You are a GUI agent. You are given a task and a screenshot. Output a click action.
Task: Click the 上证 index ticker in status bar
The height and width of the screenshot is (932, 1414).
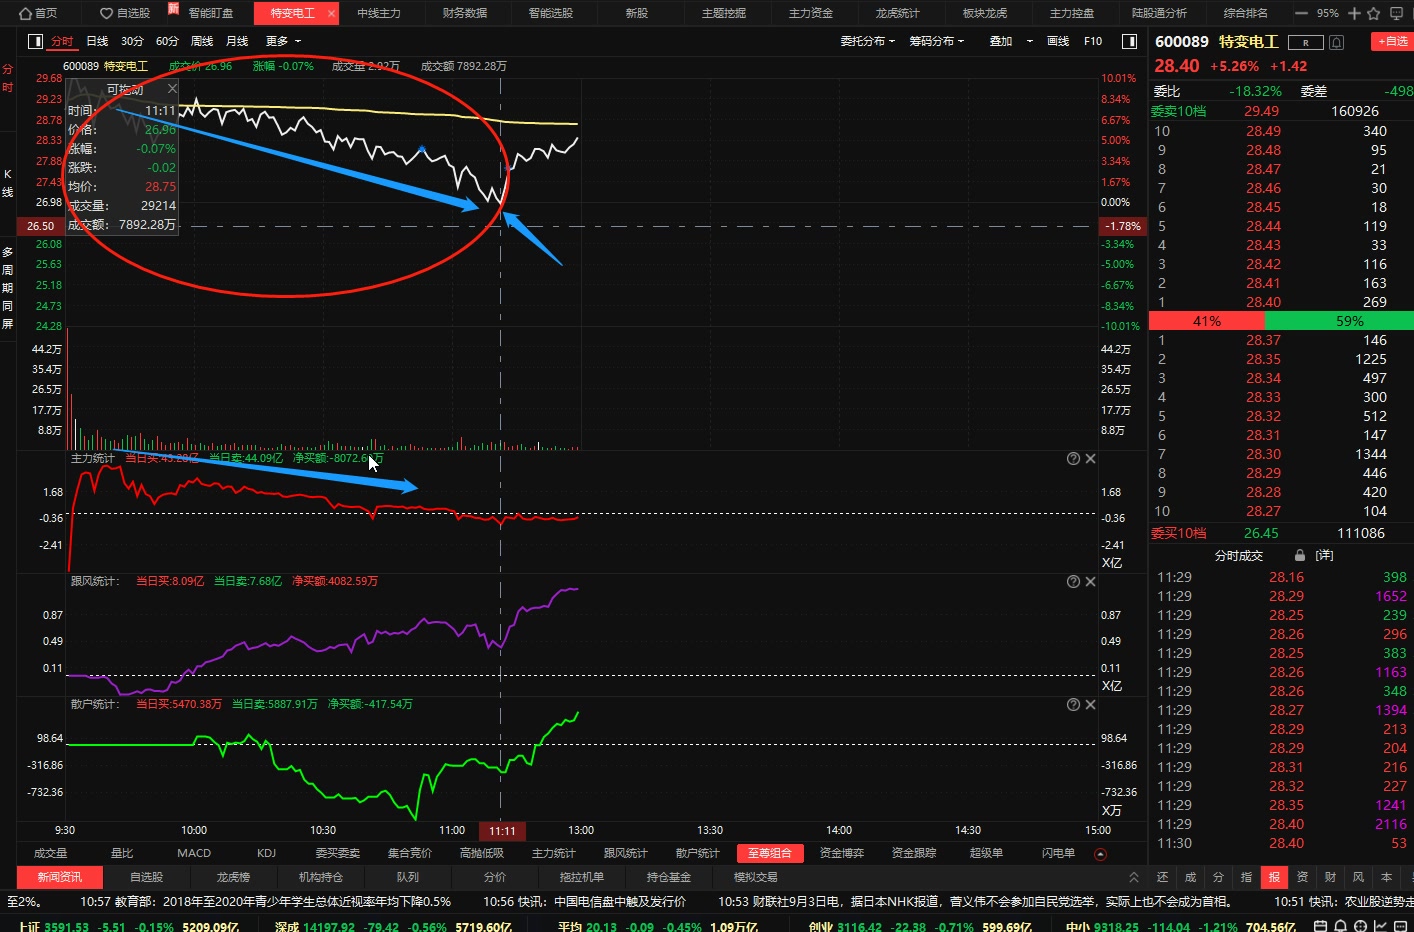click(128, 927)
